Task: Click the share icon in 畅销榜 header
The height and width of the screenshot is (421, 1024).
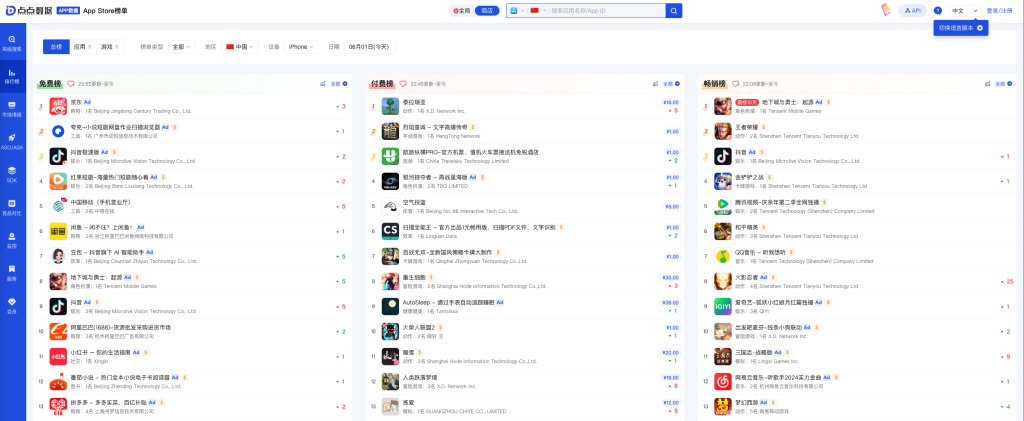Action: tap(987, 84)
